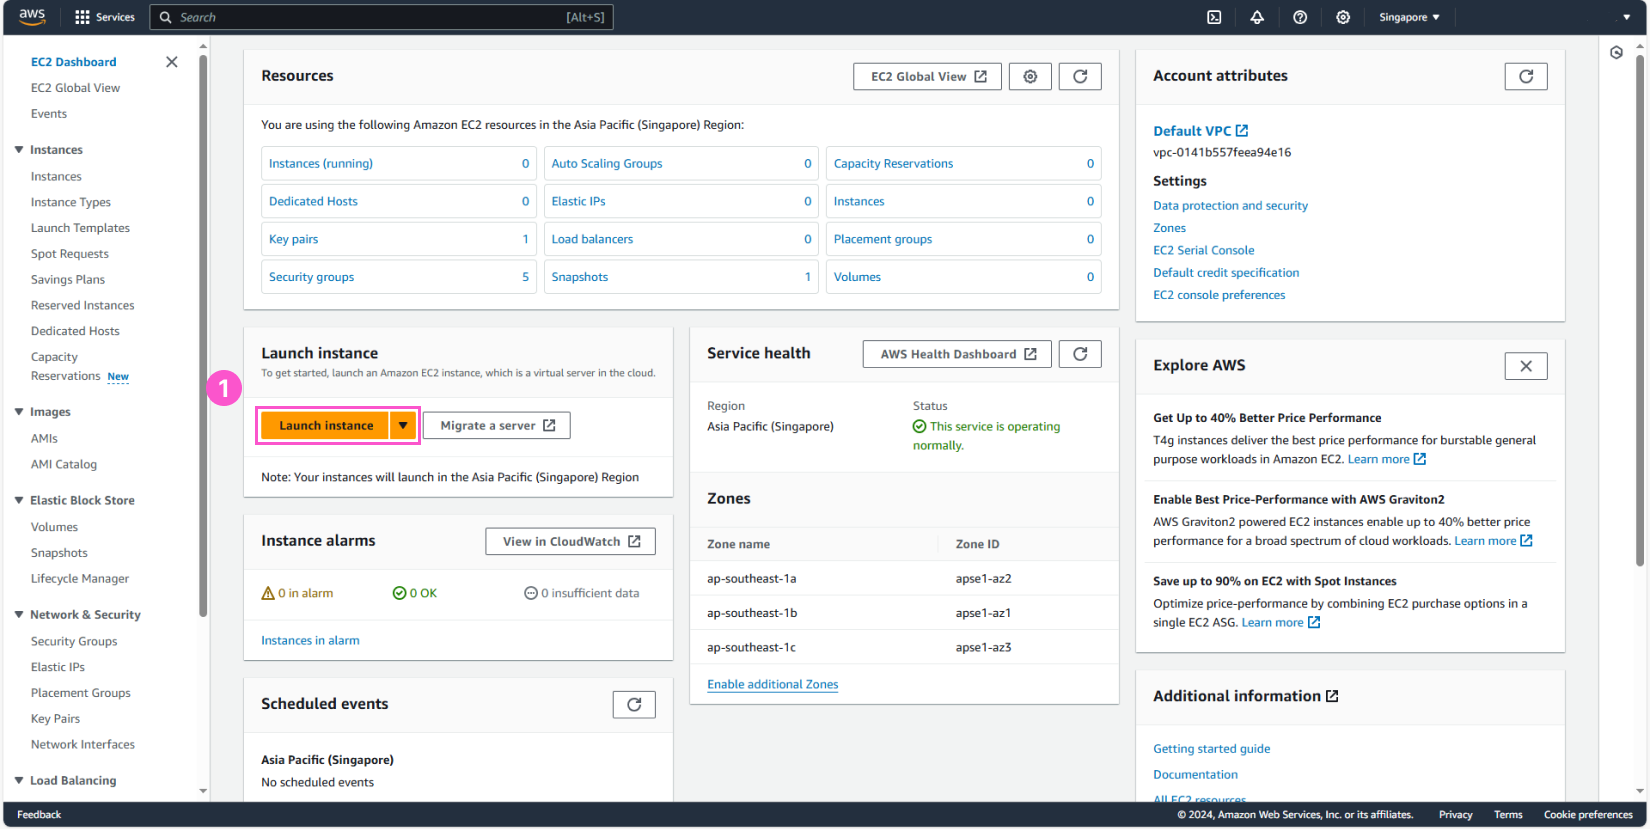Click the info panel icon at right edge
The image size is (1650, 830).
(1617, 53)
